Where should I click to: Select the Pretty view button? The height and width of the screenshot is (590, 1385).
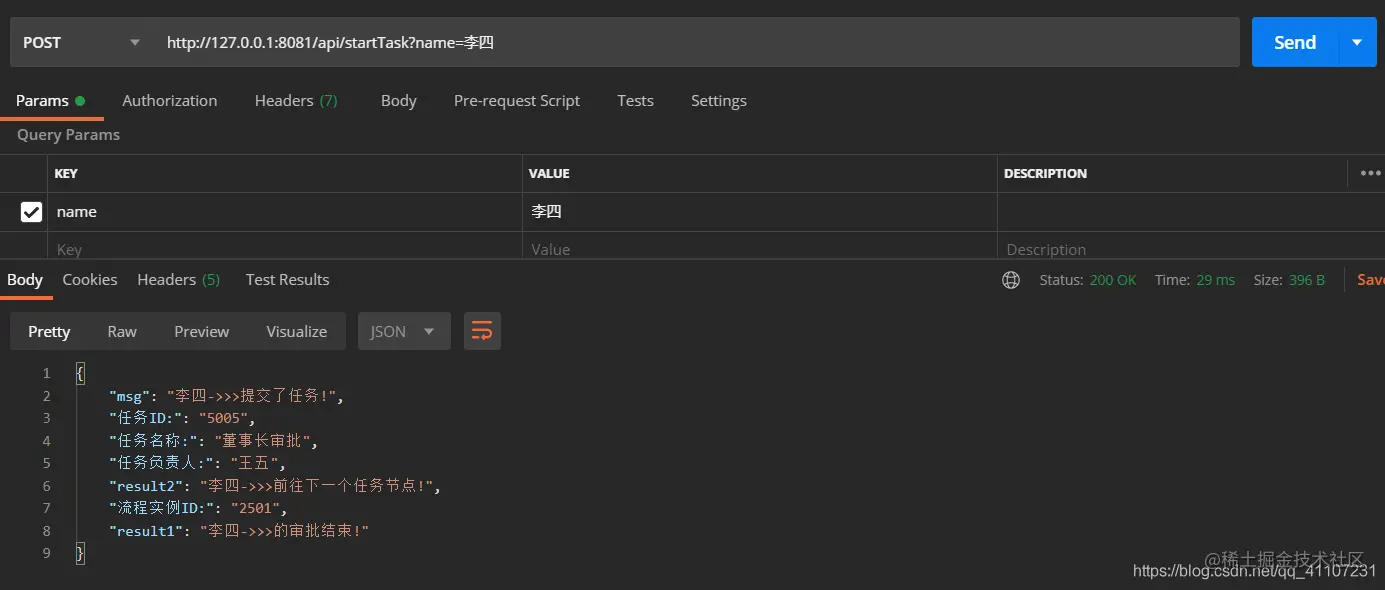click(49, 331)
